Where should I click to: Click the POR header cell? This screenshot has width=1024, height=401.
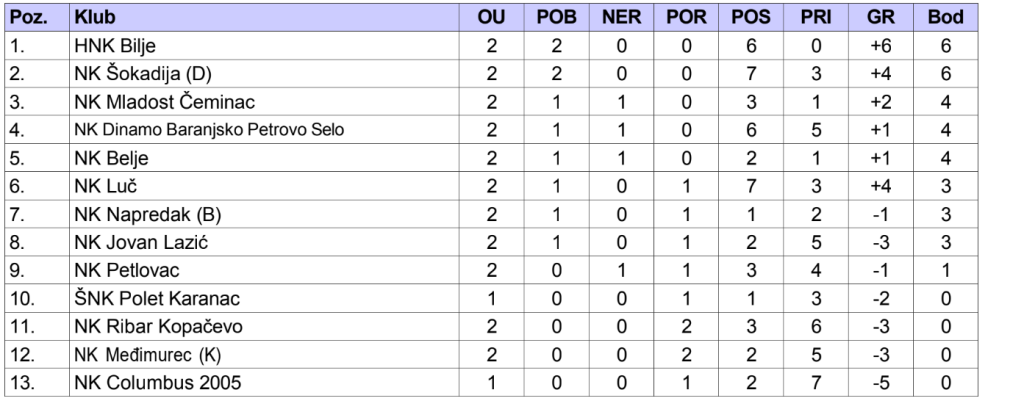point(686,18)
